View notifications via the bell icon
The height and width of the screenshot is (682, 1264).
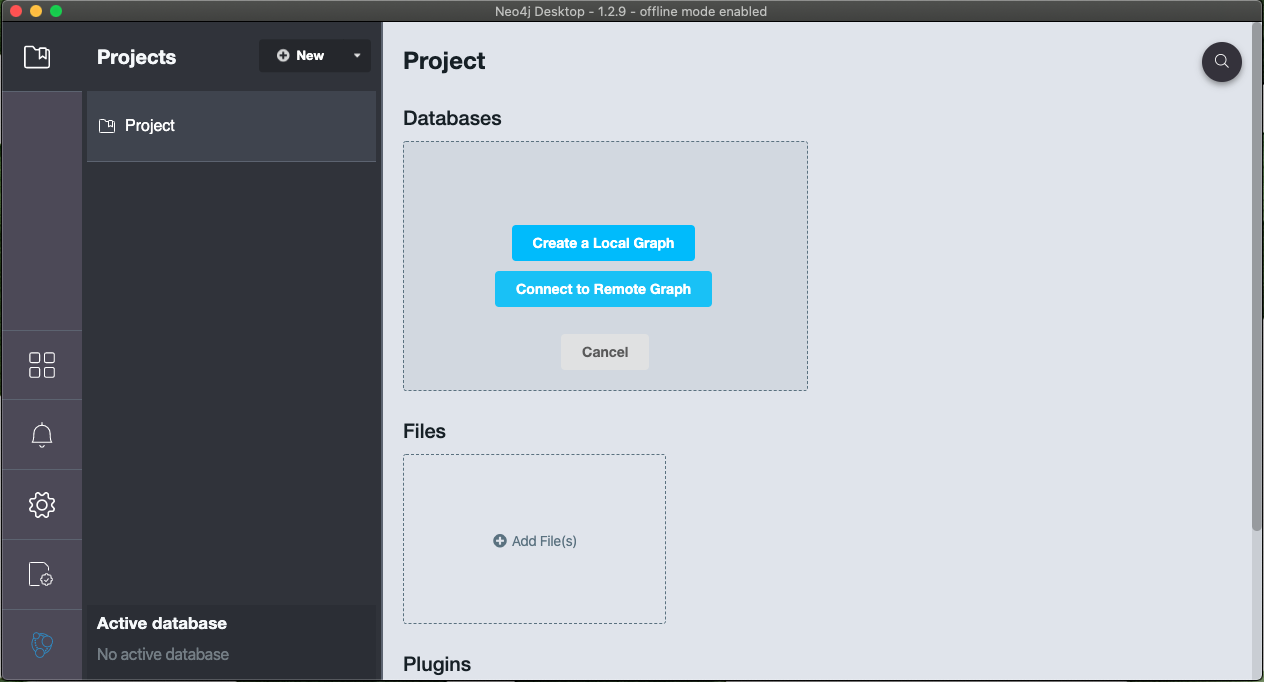(41, 434)
